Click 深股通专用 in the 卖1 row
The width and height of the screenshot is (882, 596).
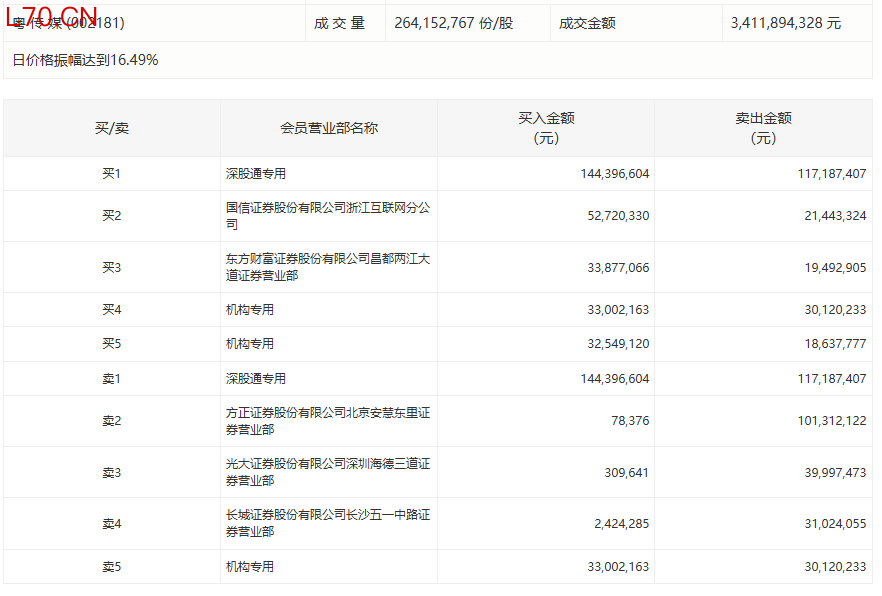[x=256, y=379]
